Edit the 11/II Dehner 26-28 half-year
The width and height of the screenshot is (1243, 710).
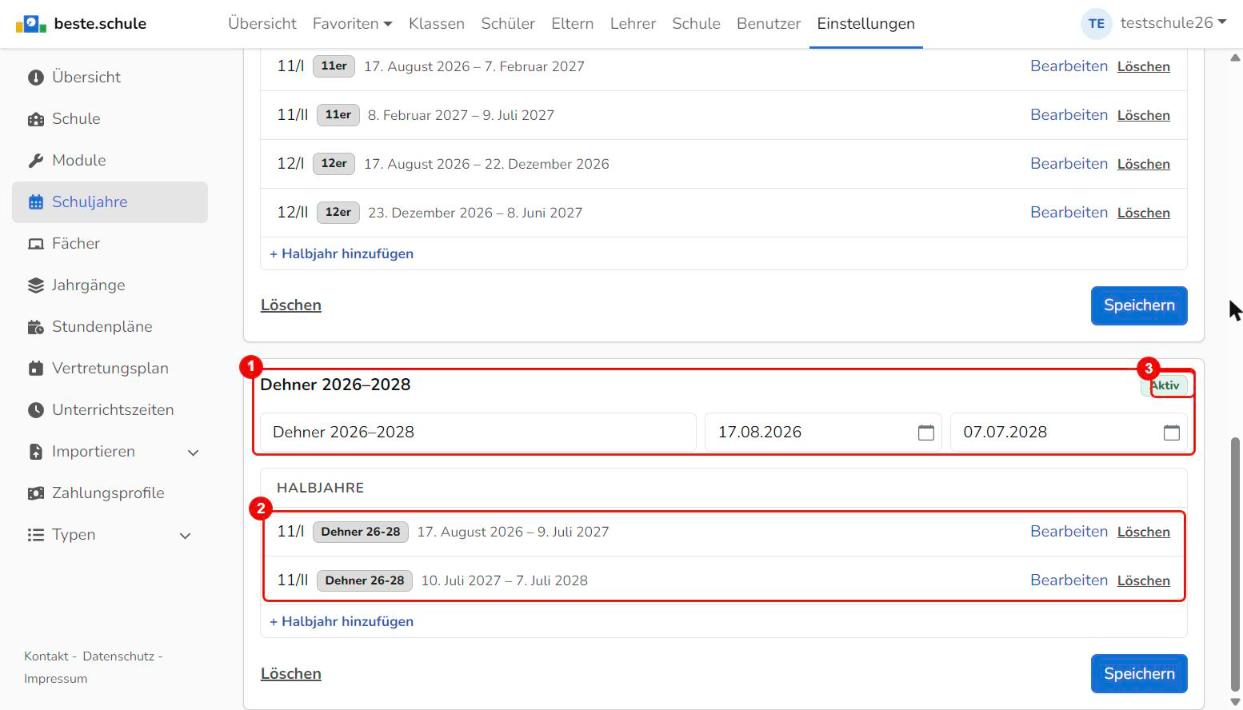pyautogui.click(x=1069, y=580)
